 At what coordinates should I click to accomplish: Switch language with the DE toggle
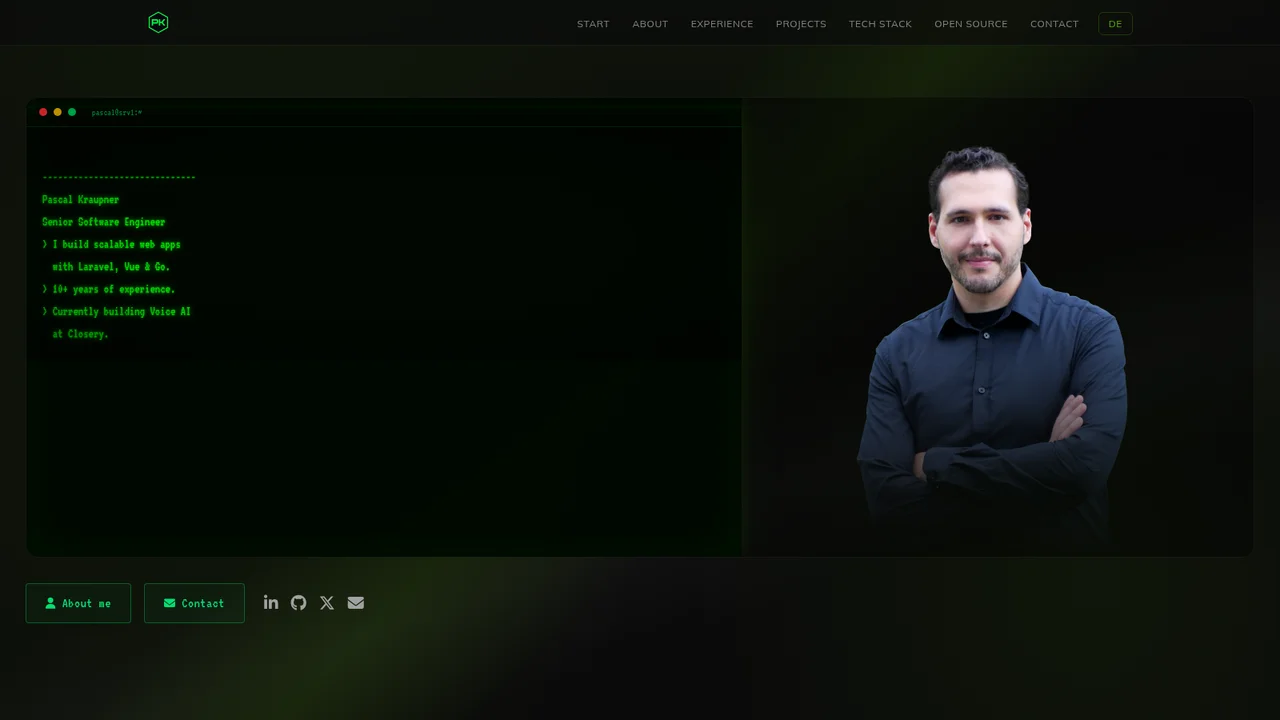pyautogui.click(x=1115, y=24)
